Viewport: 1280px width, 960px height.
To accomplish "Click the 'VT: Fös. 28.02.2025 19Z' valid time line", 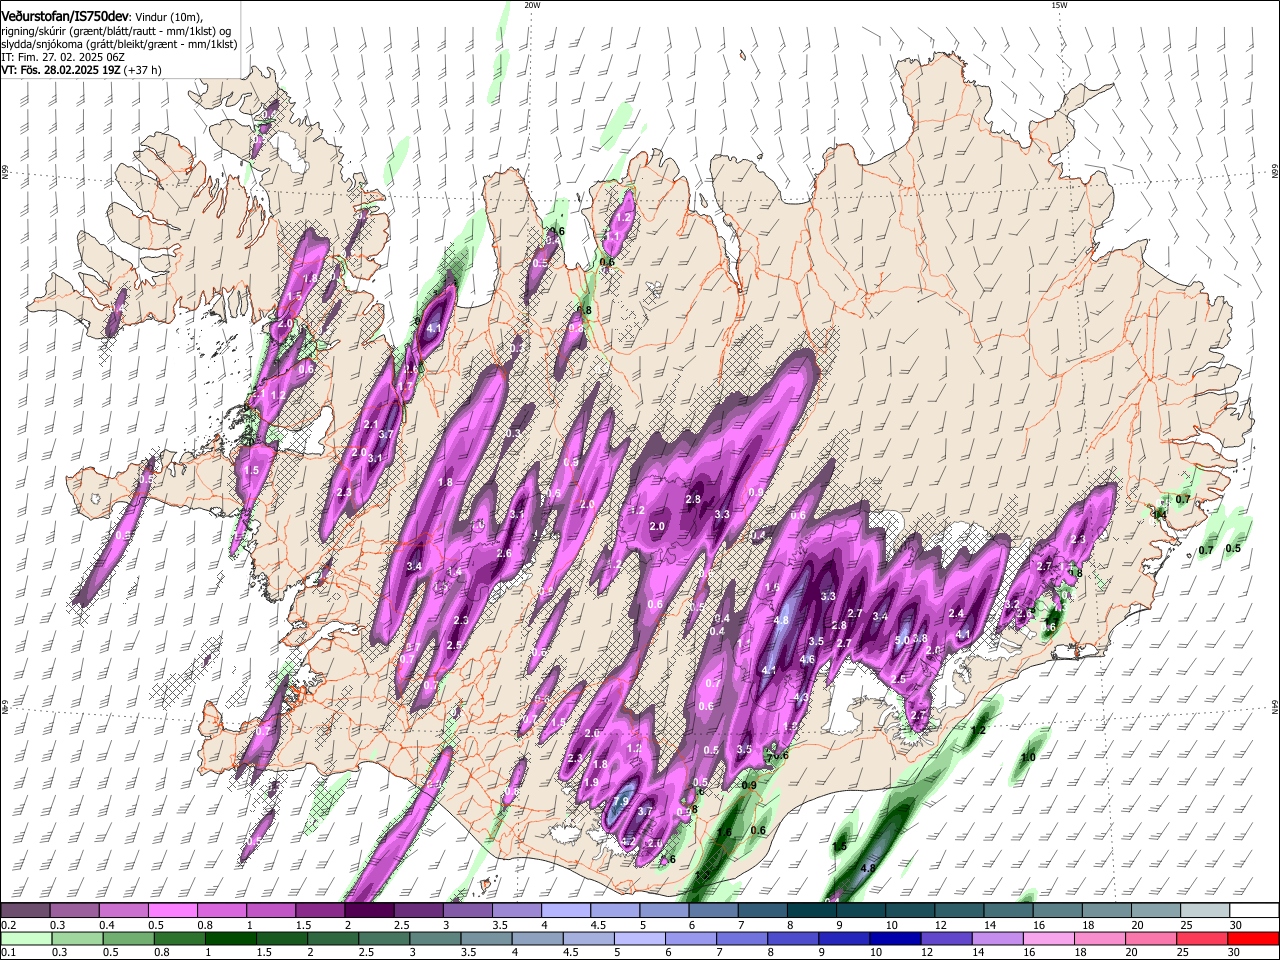I will pyautogui.click(x=61, y=70).
